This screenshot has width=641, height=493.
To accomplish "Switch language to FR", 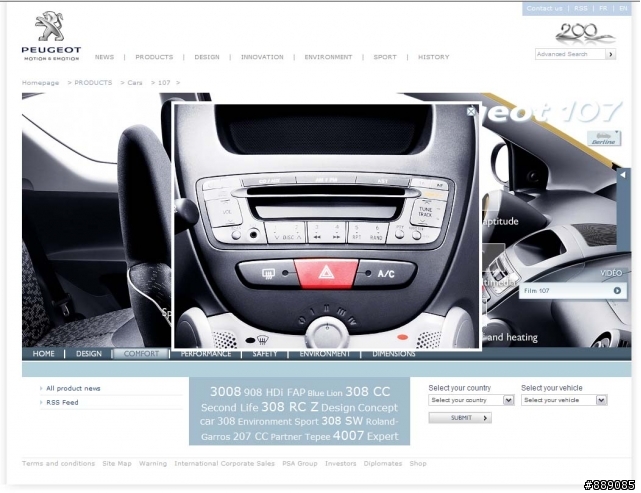I will pos(603,8).
